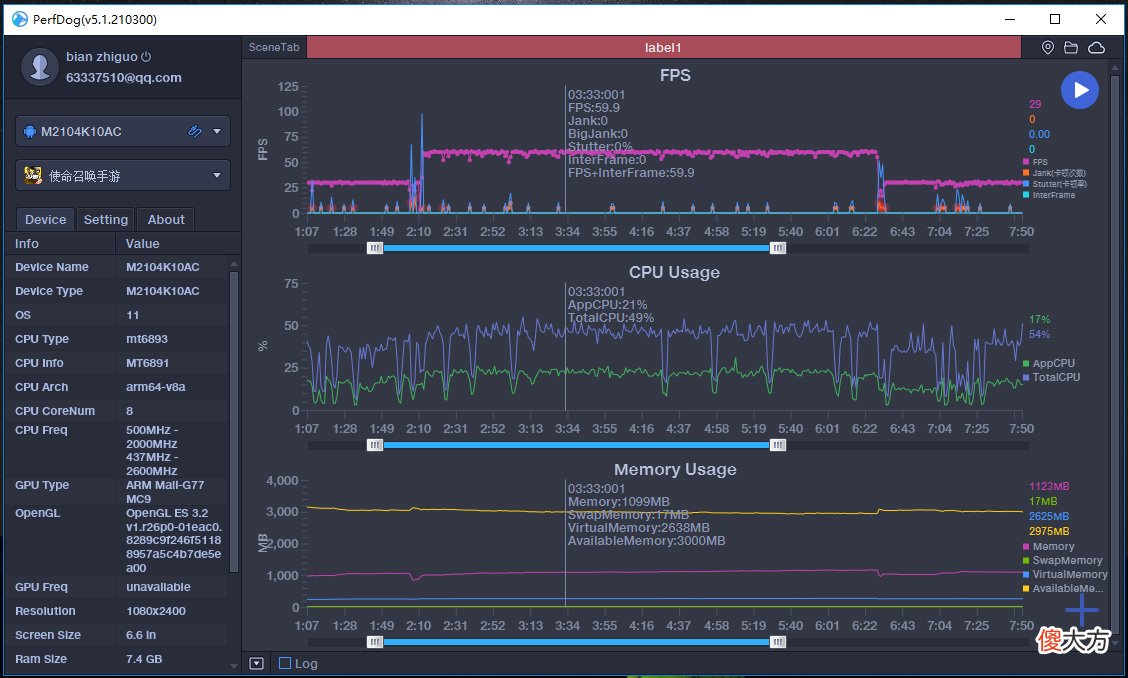This screenshot has width=1128, height=678.
Task: Select the Device tab
Action: (x=45, y=220)
